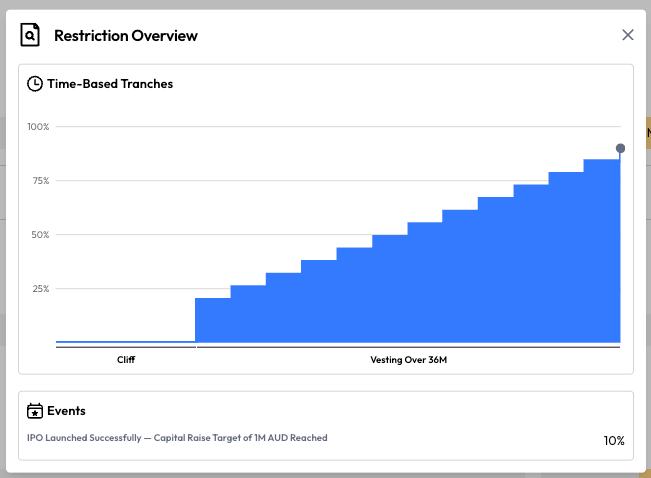Screen dimensions: 651x478
Task: Open the IPO Launched Successfully event entry
Action: tap(177, 438)
